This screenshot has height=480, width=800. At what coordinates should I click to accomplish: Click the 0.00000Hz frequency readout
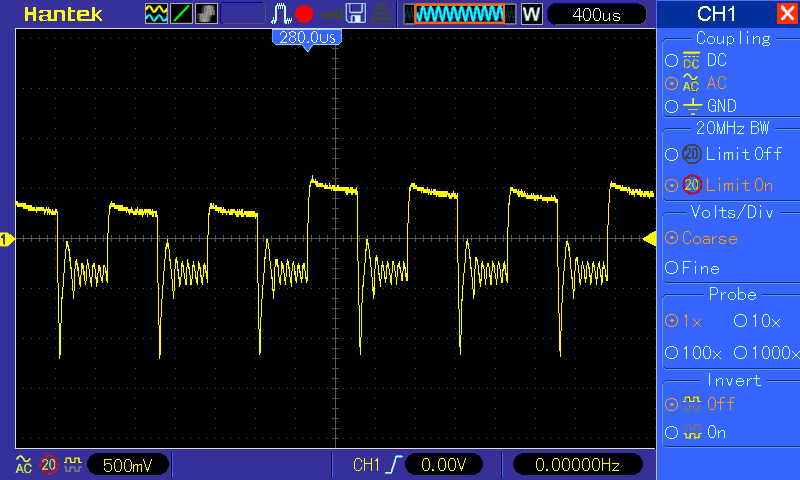point(577,465)
